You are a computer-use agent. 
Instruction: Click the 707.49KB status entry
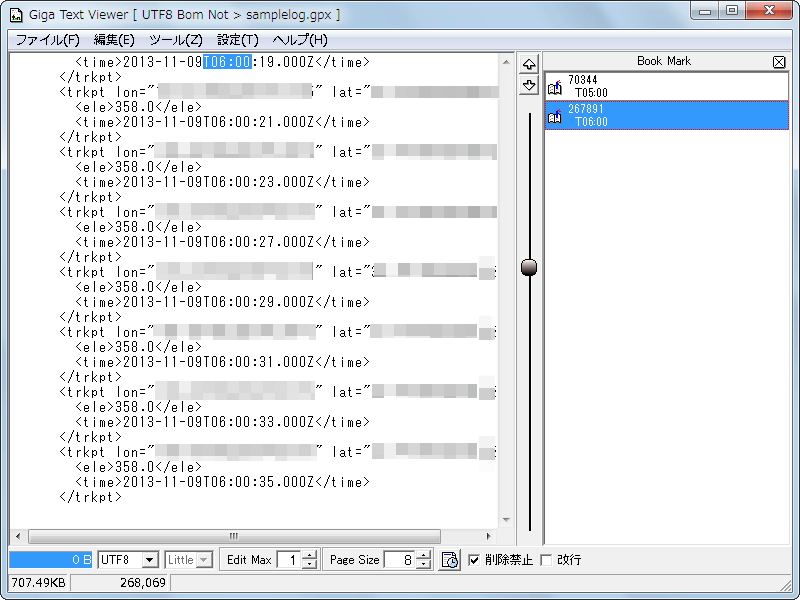coord(39,583)
